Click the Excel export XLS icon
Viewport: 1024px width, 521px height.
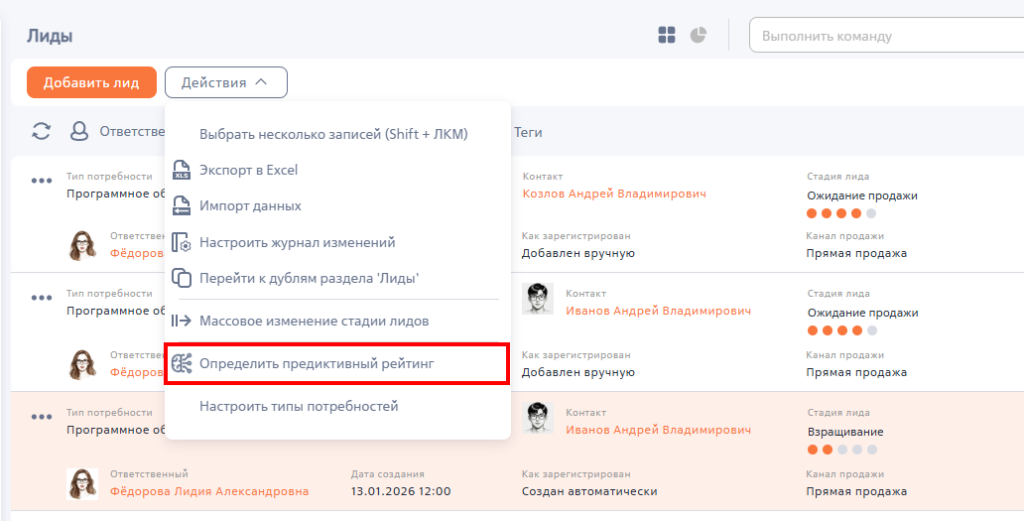click(x=181, y=170)
